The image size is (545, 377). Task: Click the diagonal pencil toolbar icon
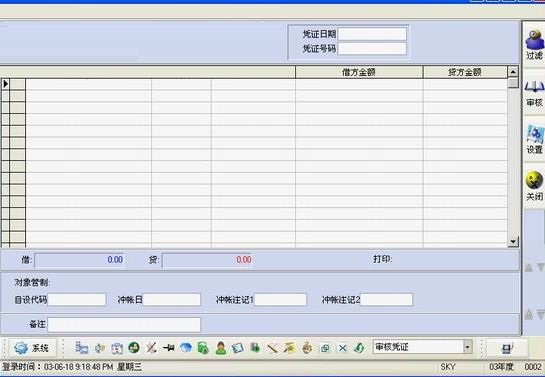click(x=272, y=348)
